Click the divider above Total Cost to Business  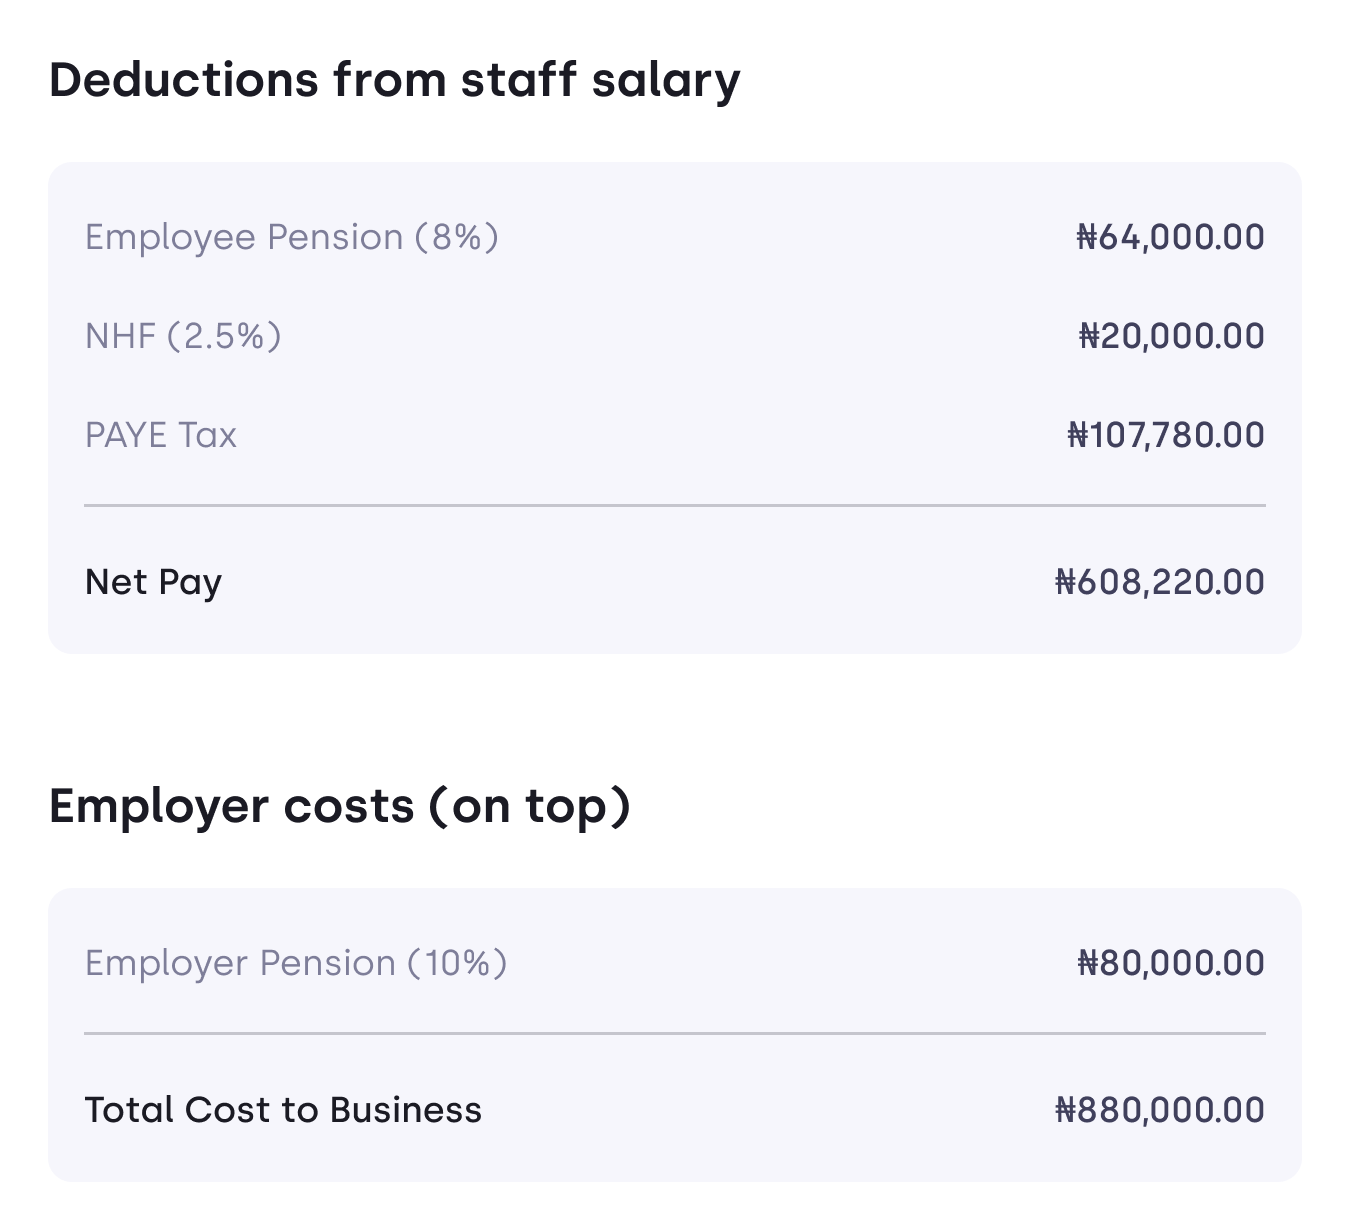coord(675,1033)
